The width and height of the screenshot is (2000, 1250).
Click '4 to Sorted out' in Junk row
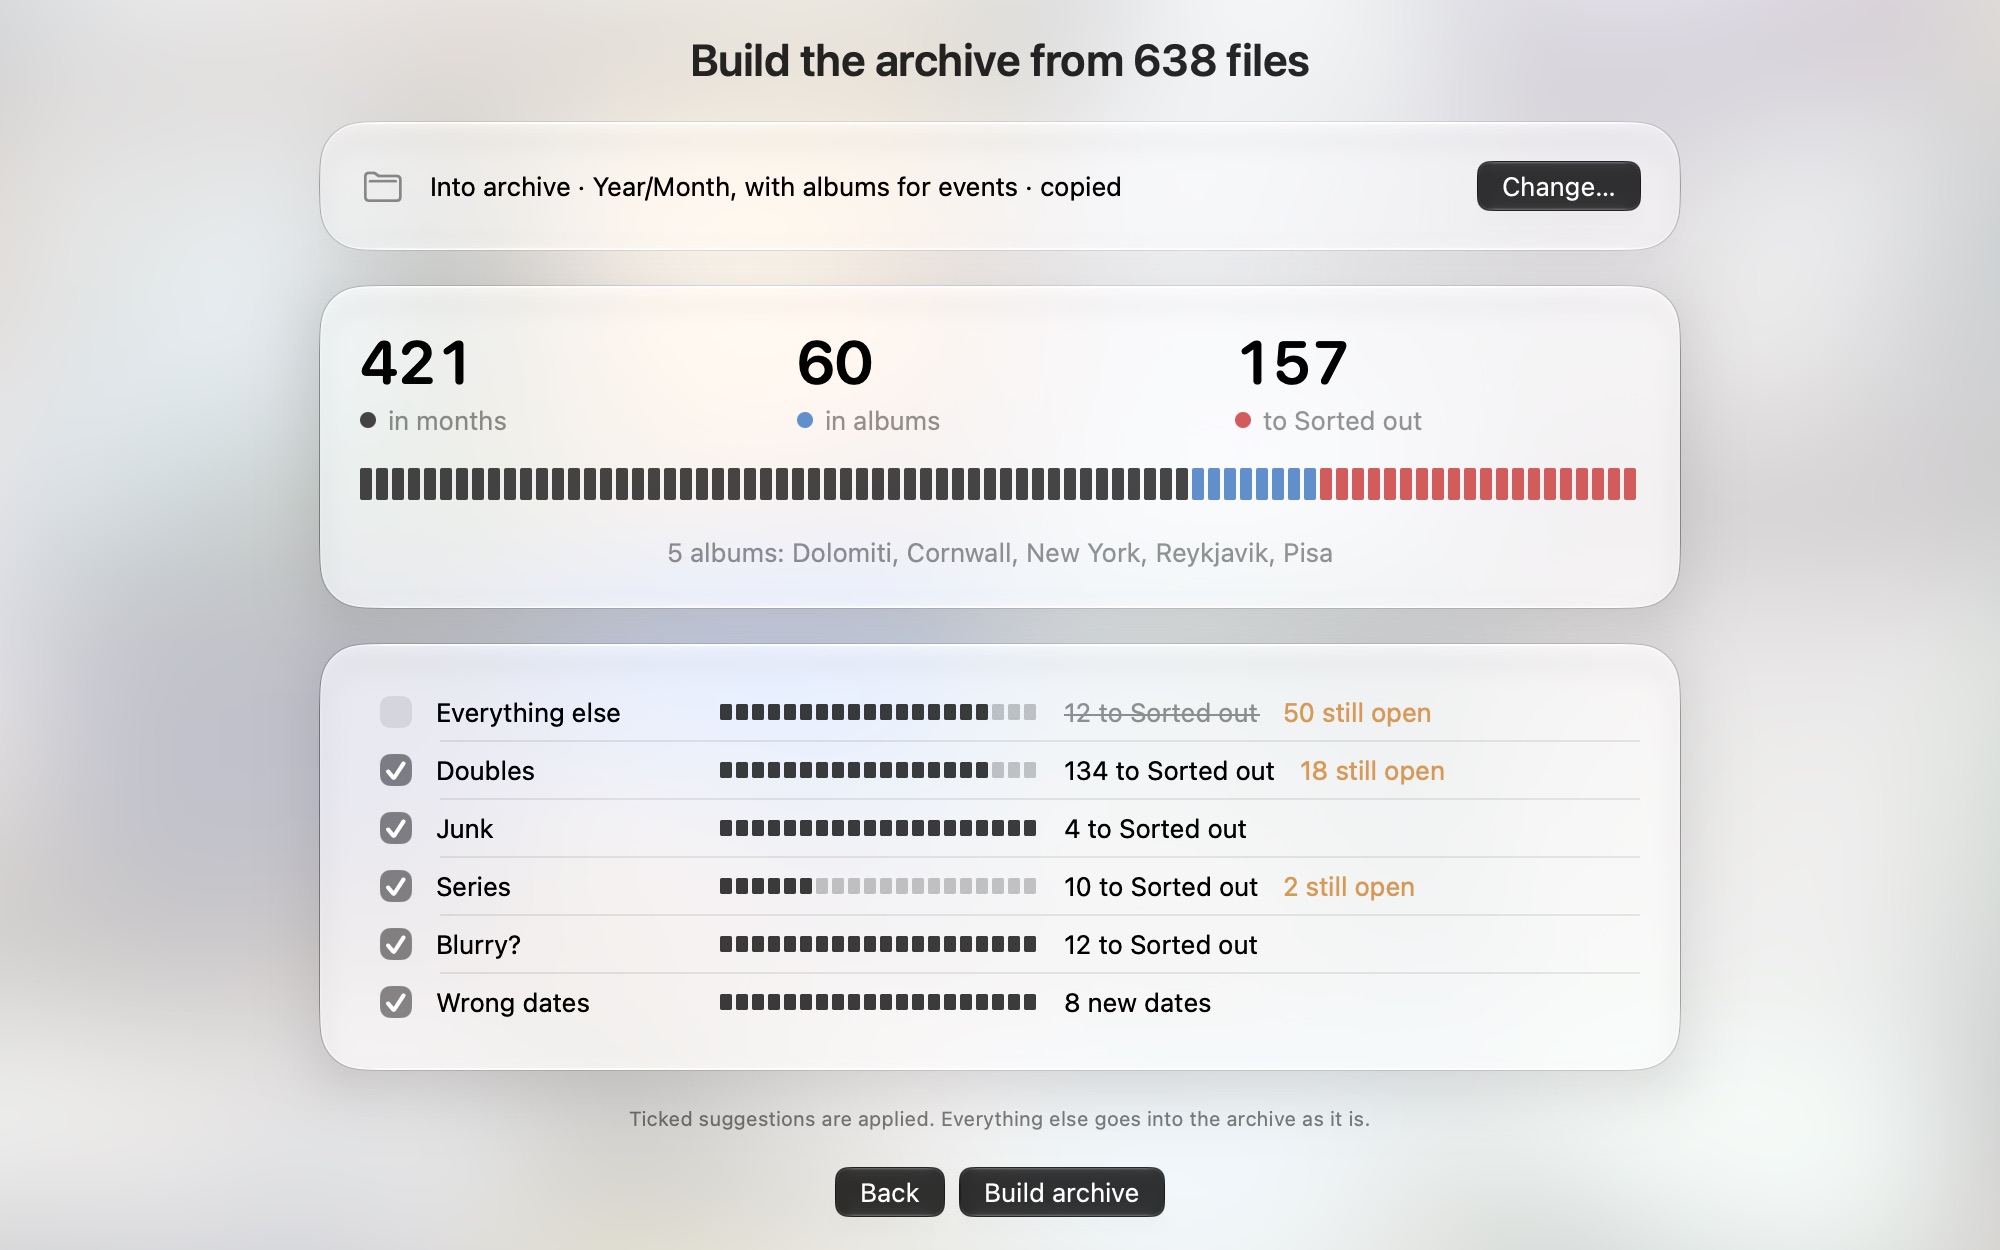coord(1155,829)
